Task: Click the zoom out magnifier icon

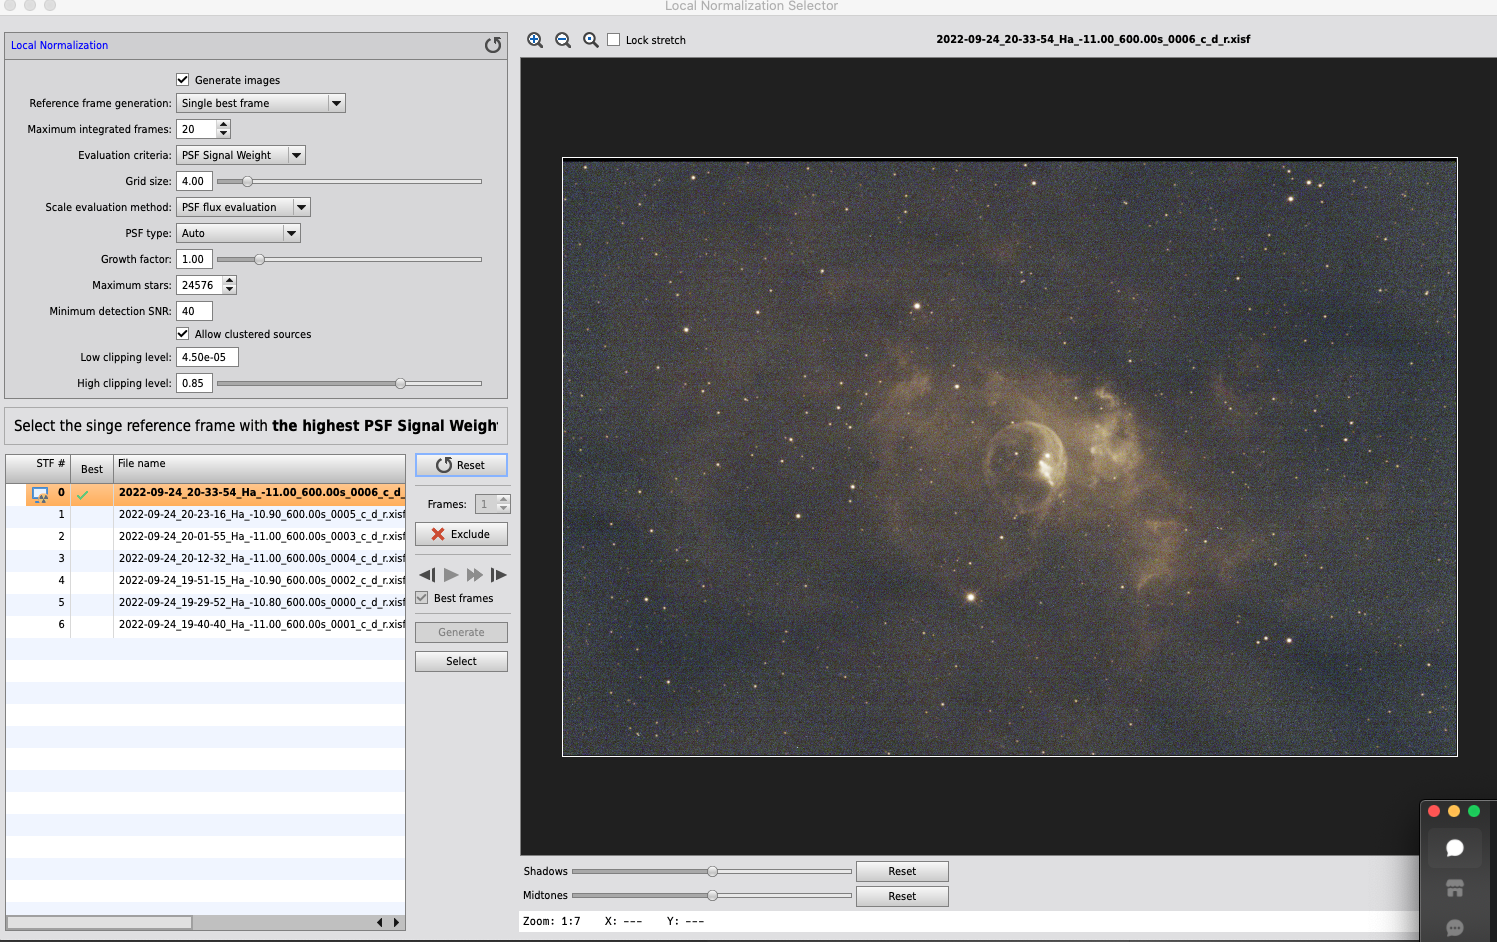Action: click(x=563, y=40)
